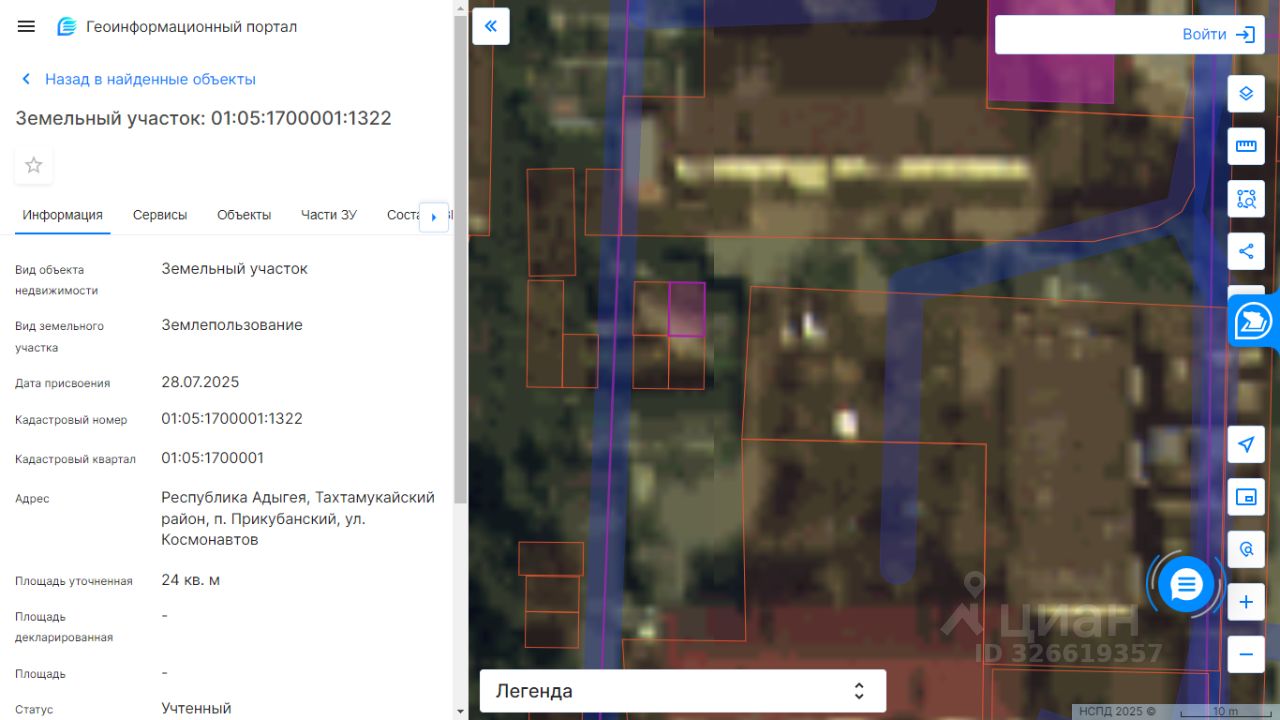The width and height of the screenshot is (1280, 720).
Task: Toggle the overview mini-map window
Action: (x=1246, y=497)
